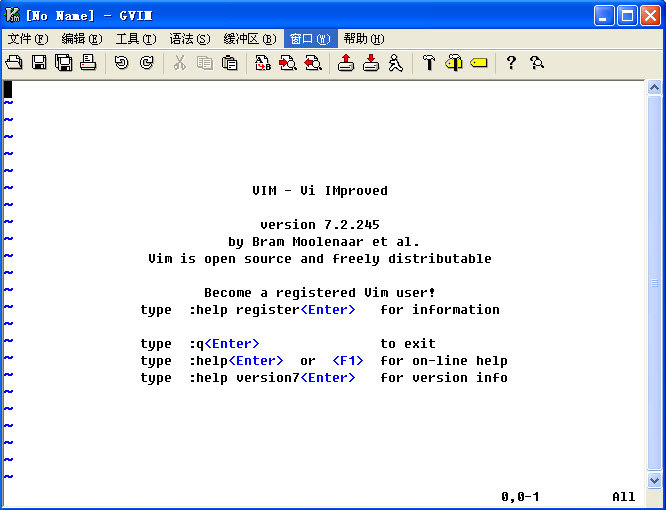Click 'Become a registered Vim user!' text
This screenshot has height=510, width=666.
coord(320,293)
